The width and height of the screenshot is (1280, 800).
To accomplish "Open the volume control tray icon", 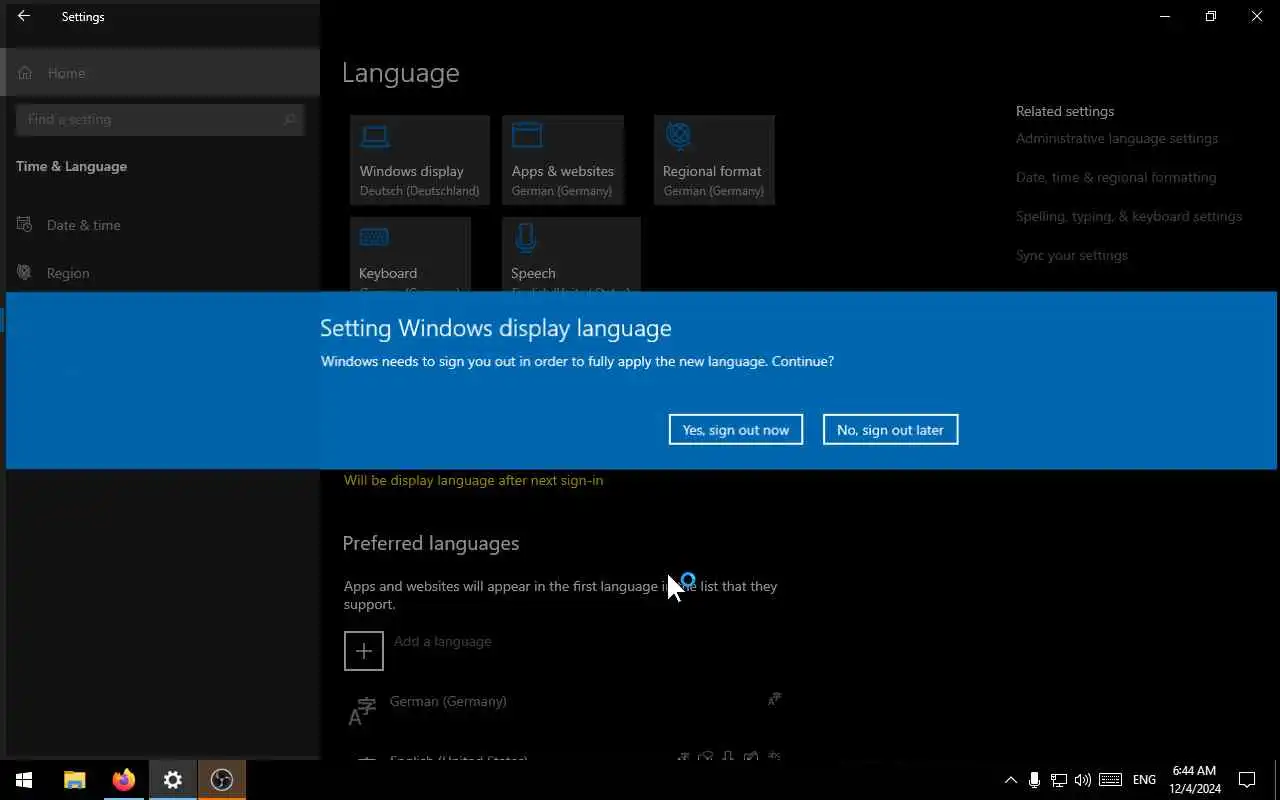I will coord(1082,780).
